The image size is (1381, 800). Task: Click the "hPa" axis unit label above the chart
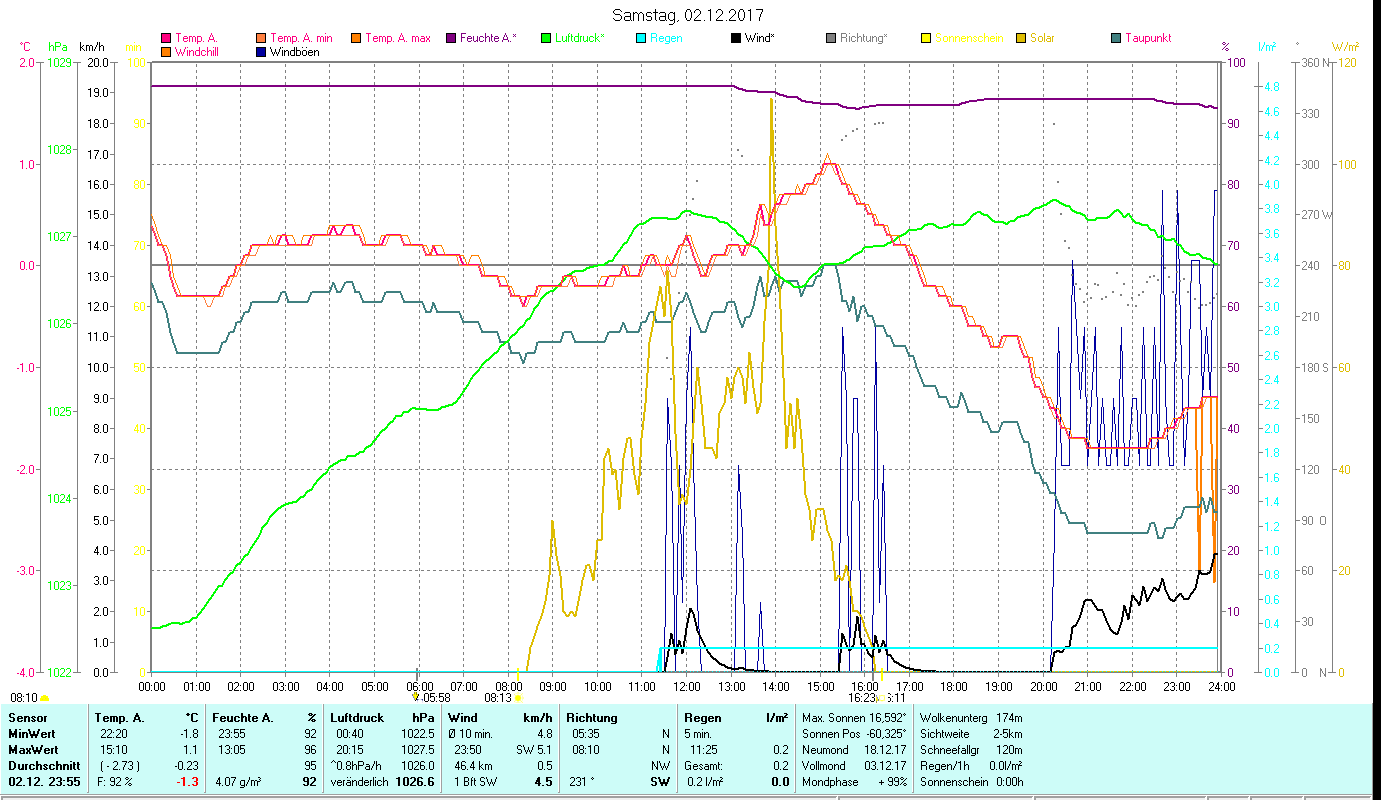[58, 47]
